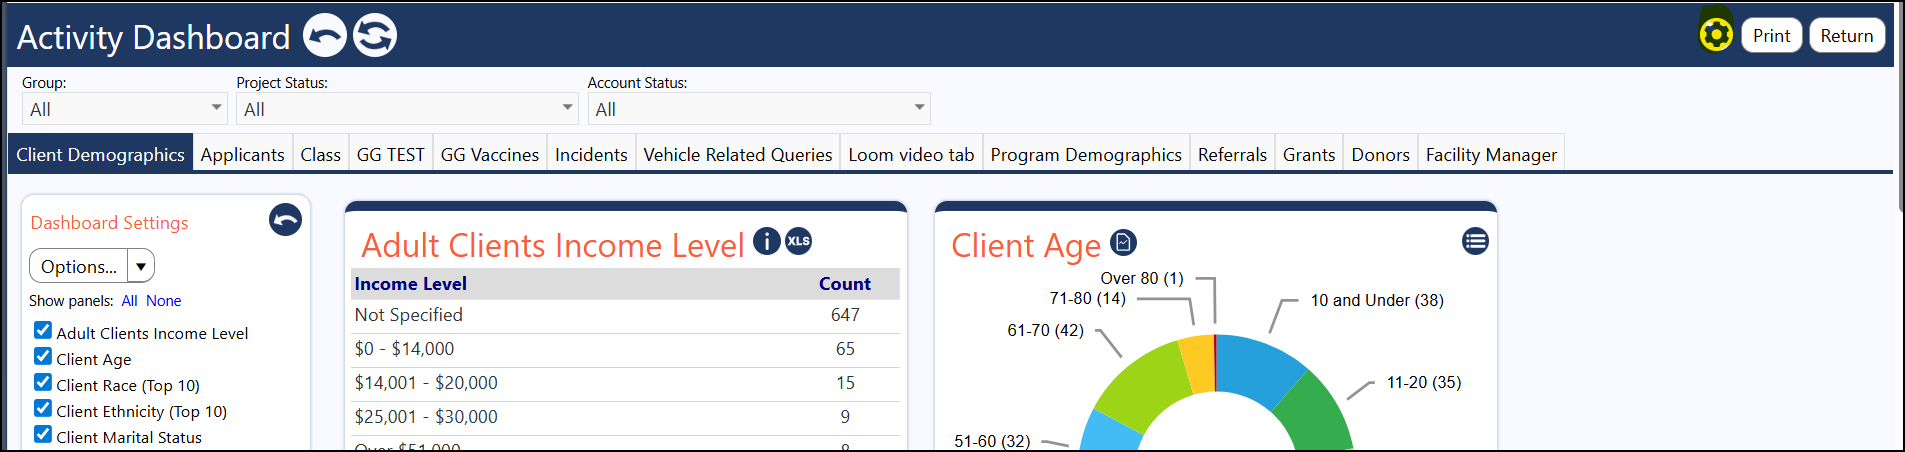Click the $25,001 - $30,000 income row
This screenshot has height=452, width=1905.
tap(626, 417)
